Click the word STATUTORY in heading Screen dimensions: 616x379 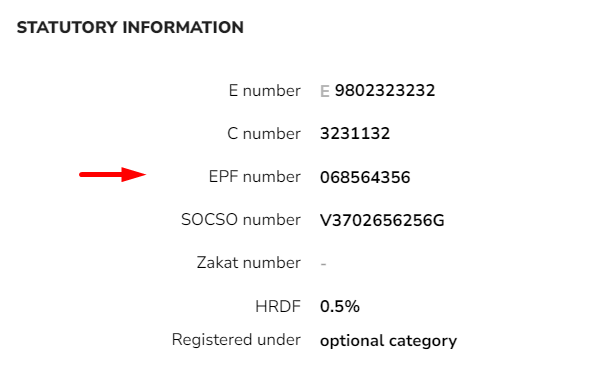click(x=67, y=27)
